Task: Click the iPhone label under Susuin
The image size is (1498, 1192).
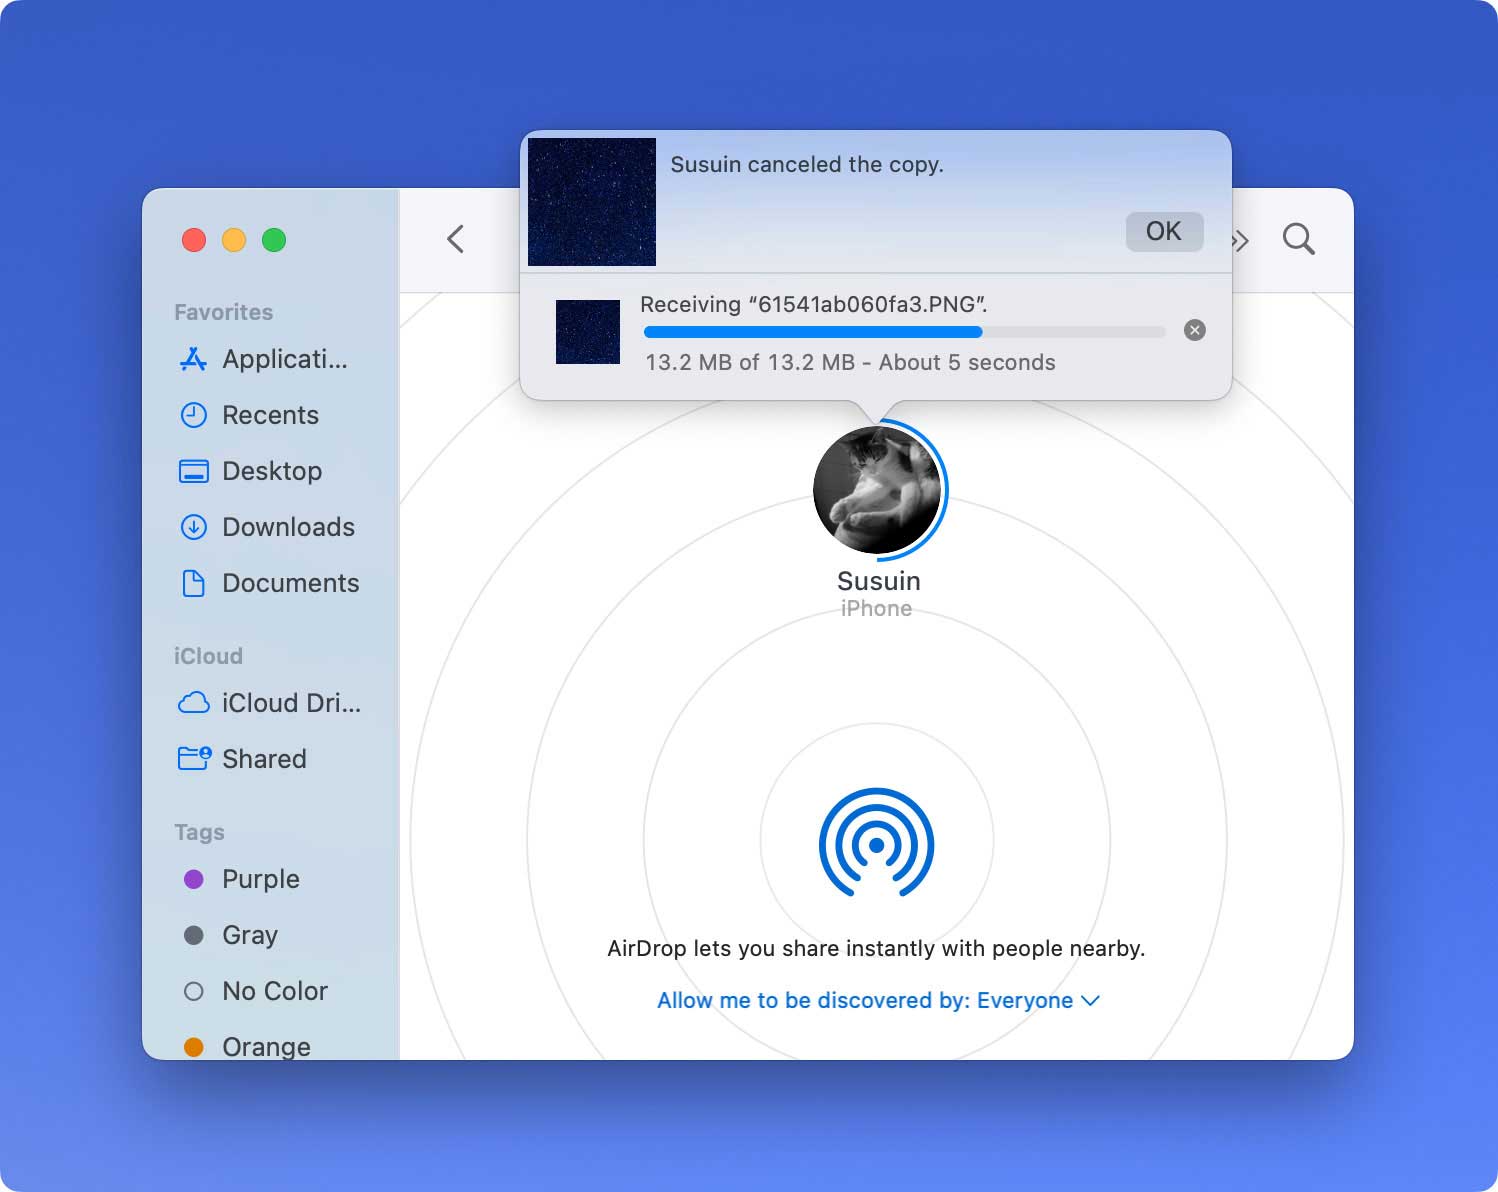Action: [876, 609]
